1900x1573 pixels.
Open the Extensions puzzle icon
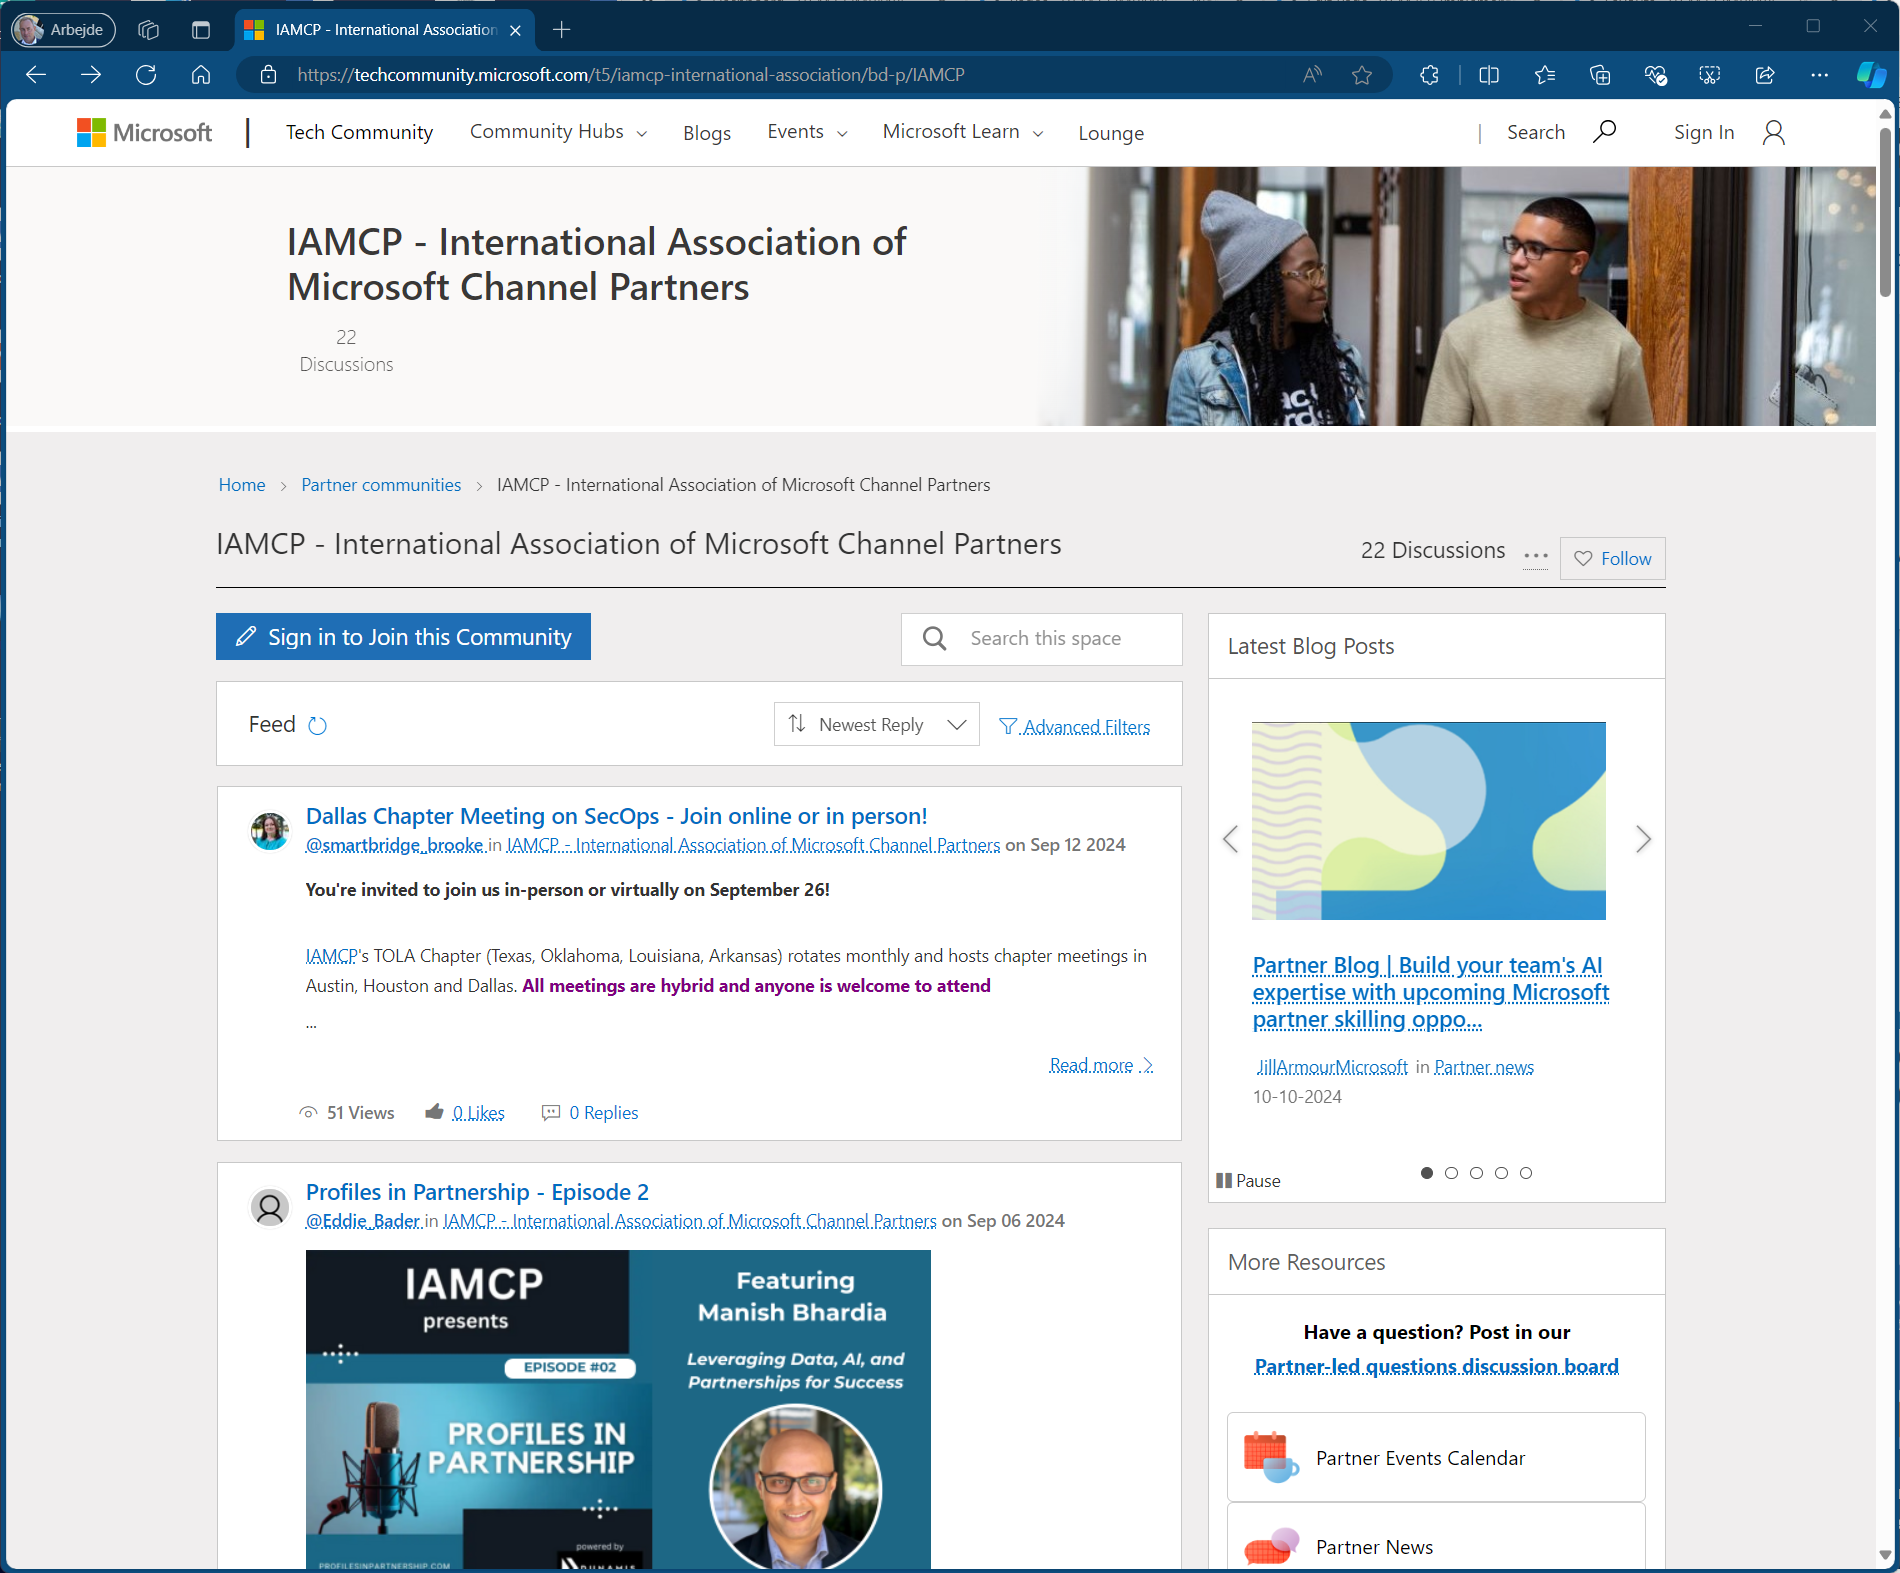click(x=1430, y=75)
